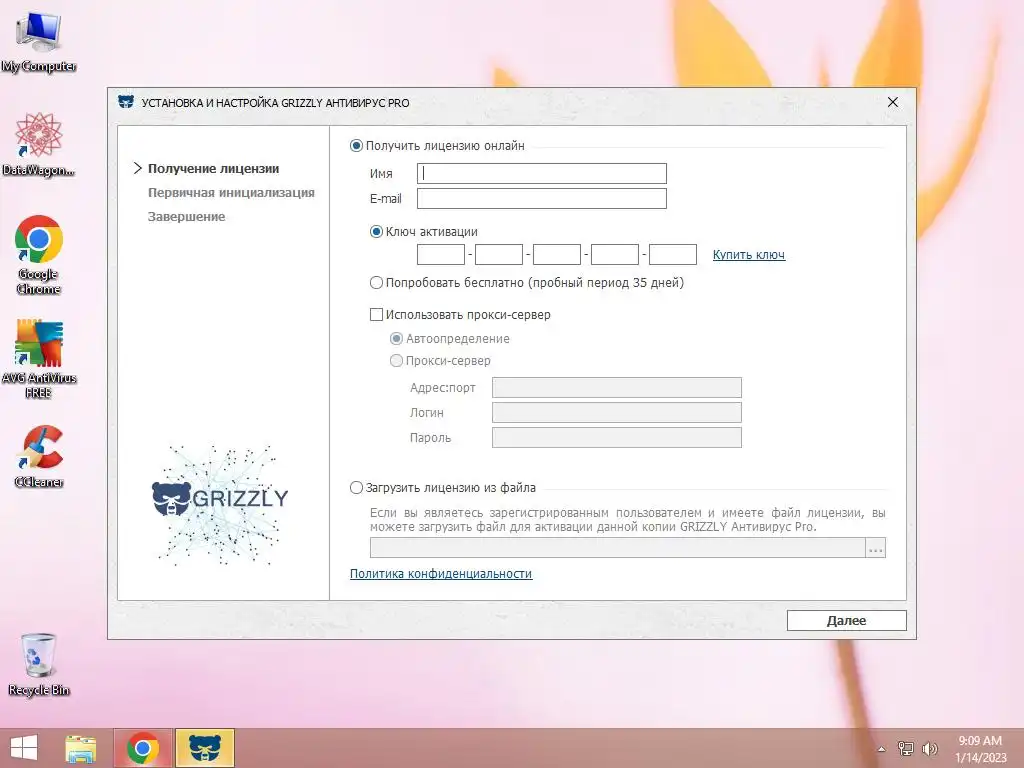Close the Grizzly setup window
Screen dimensions: 1024x768
(893, 102)
